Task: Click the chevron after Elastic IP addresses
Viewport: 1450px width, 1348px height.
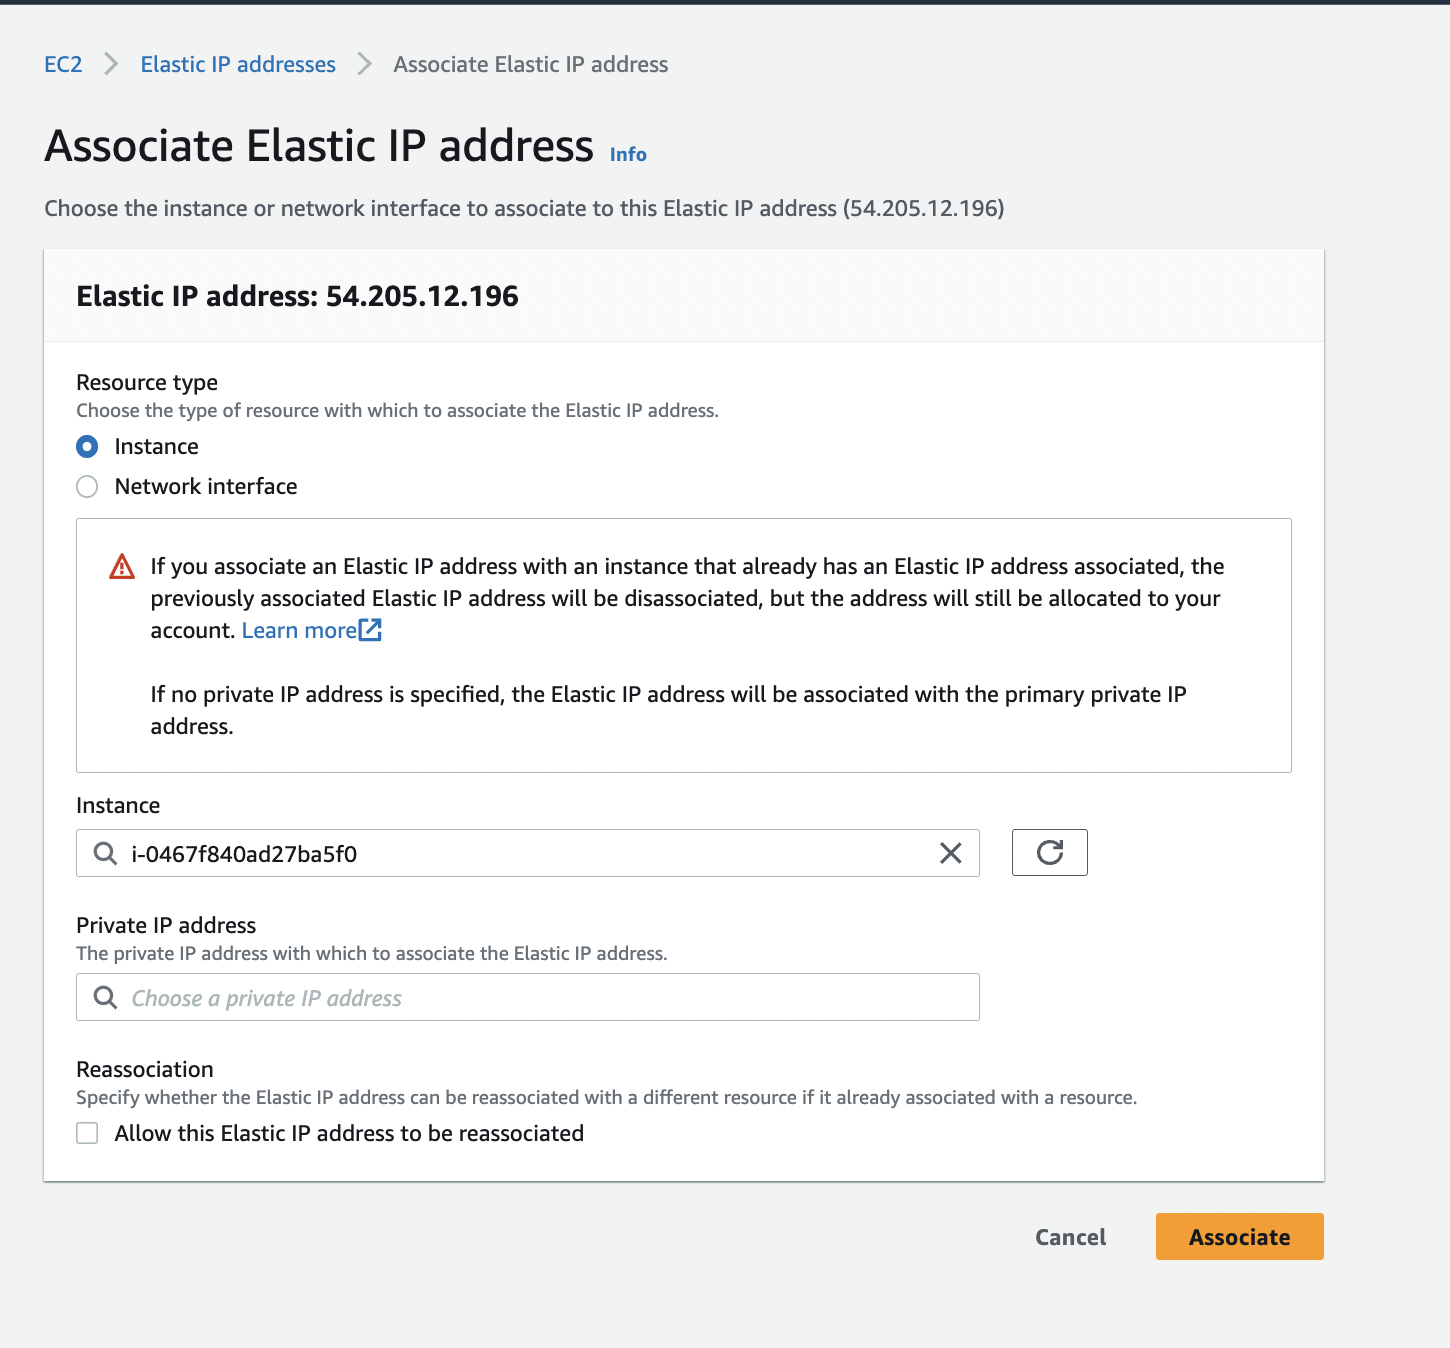Action: click(x=365, y=64)
